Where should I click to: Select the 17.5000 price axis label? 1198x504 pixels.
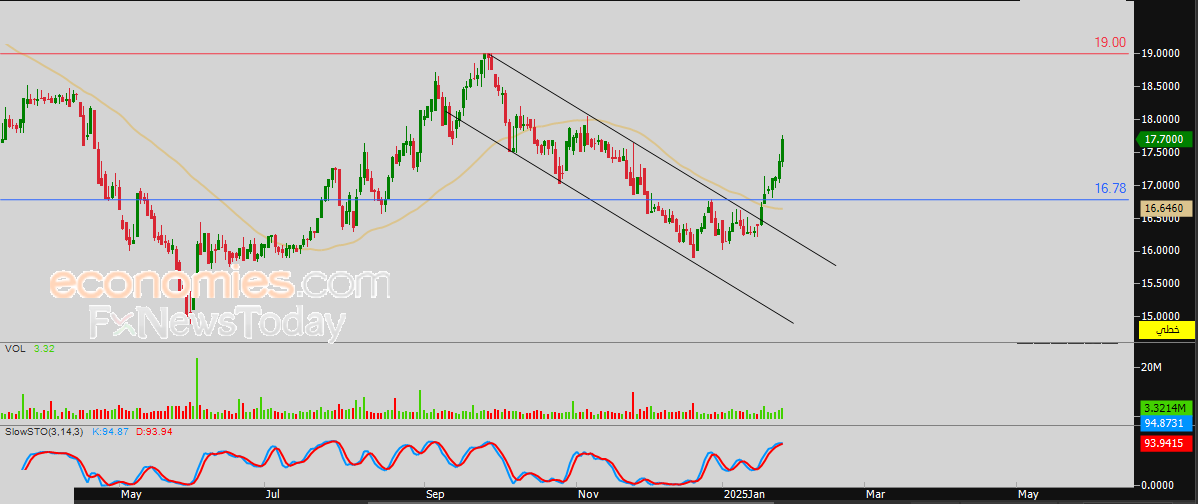[1161, 152]
